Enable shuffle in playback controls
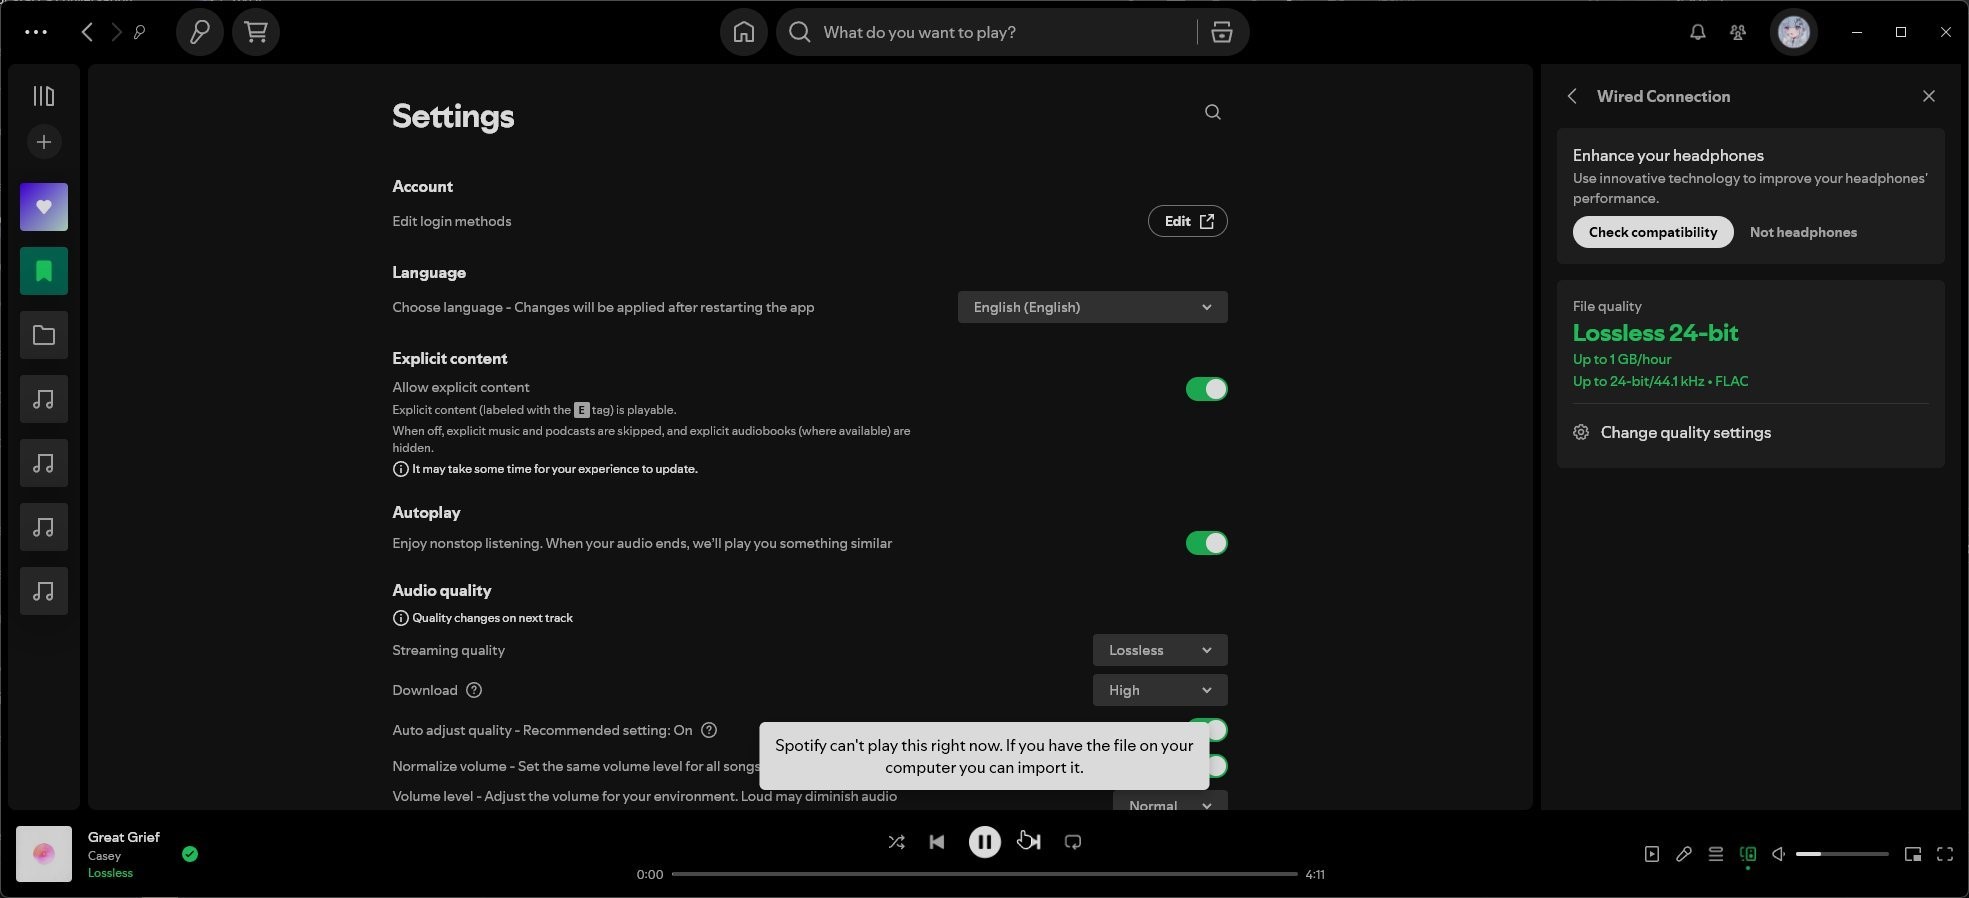This screenshot has height=898, width=1969. click(x=896, y=842)
